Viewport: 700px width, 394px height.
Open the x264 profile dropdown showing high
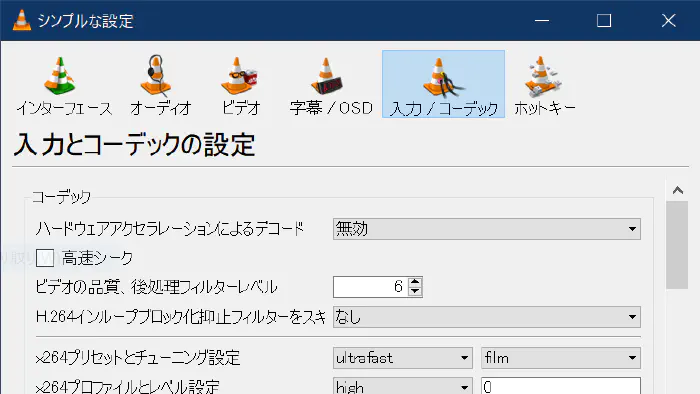click(x=403, y=386)
